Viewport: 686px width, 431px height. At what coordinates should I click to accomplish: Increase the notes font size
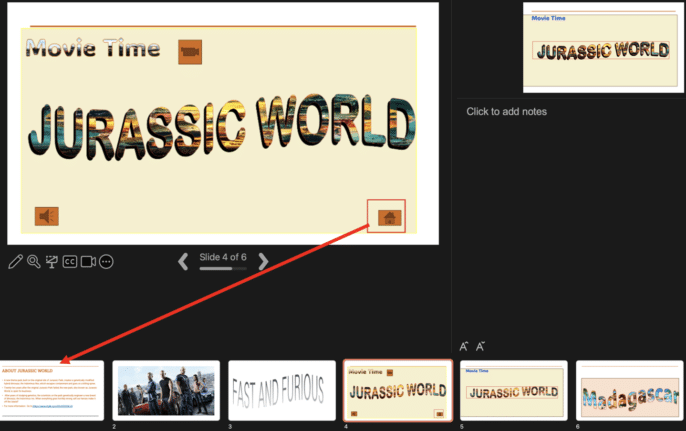point(464,346)
